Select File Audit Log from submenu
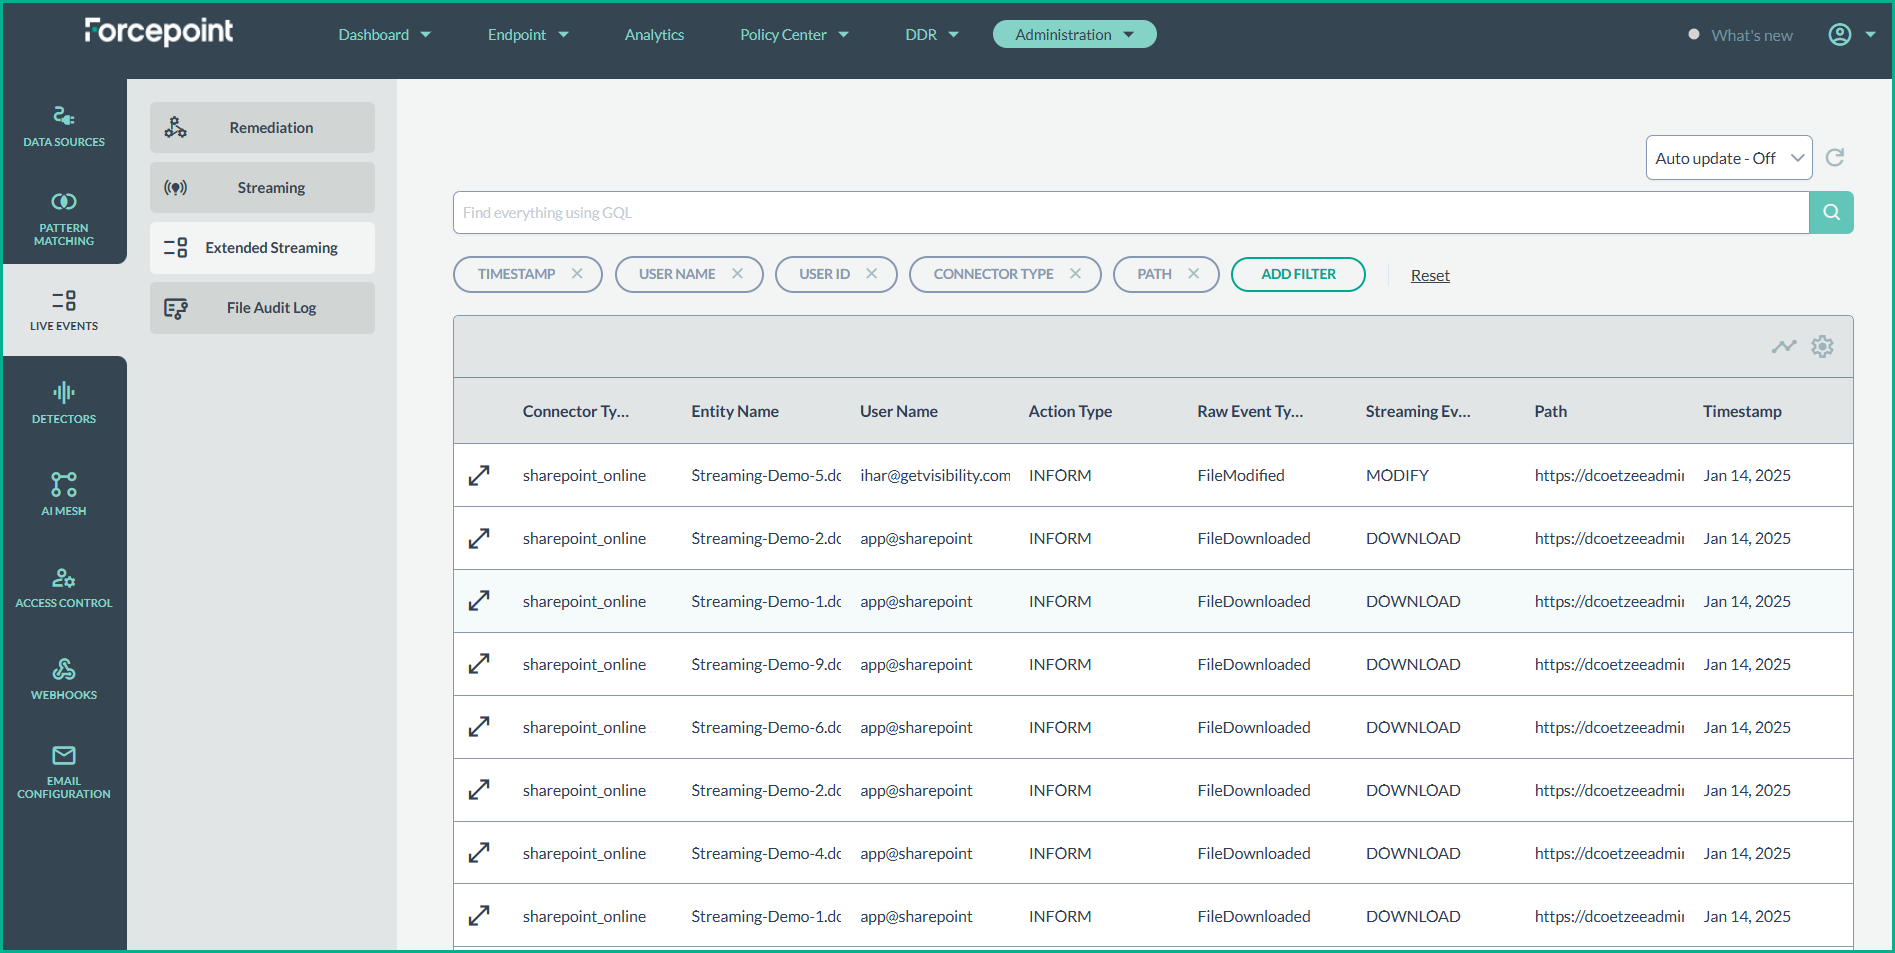 (262, 308)
